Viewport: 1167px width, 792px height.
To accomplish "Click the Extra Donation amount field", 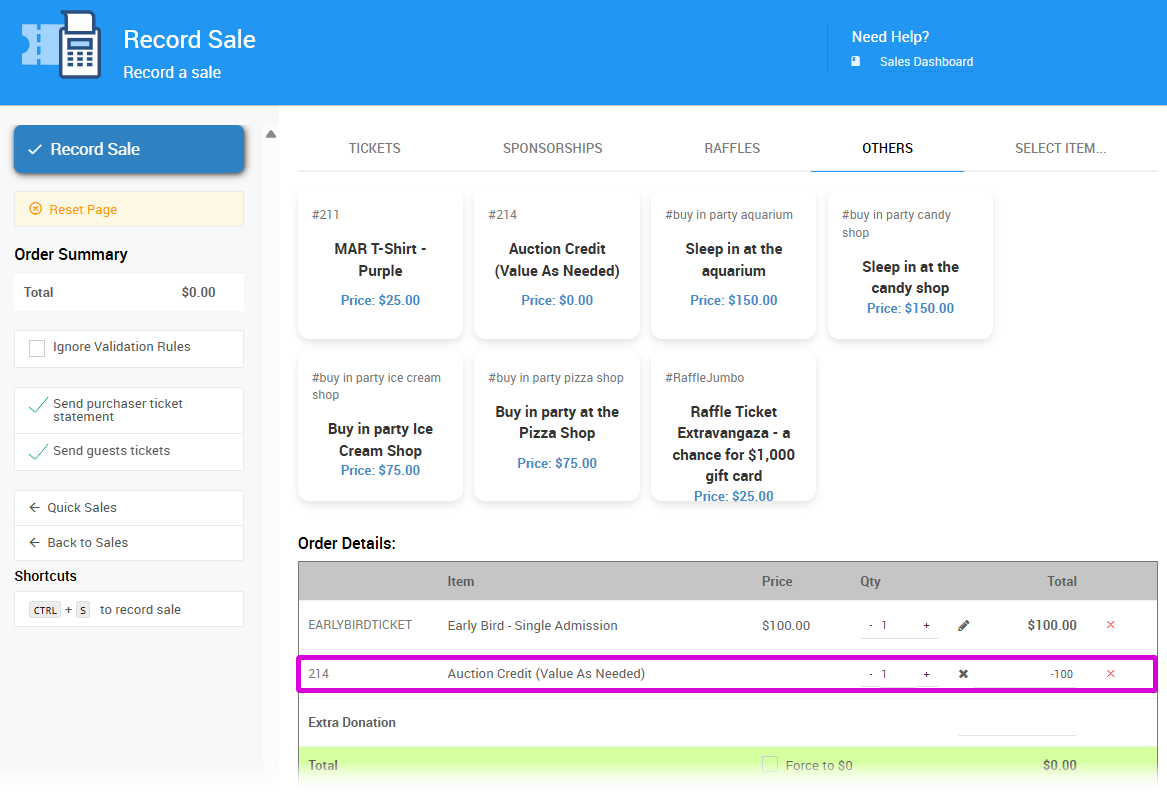I will tap(1016, 723).
